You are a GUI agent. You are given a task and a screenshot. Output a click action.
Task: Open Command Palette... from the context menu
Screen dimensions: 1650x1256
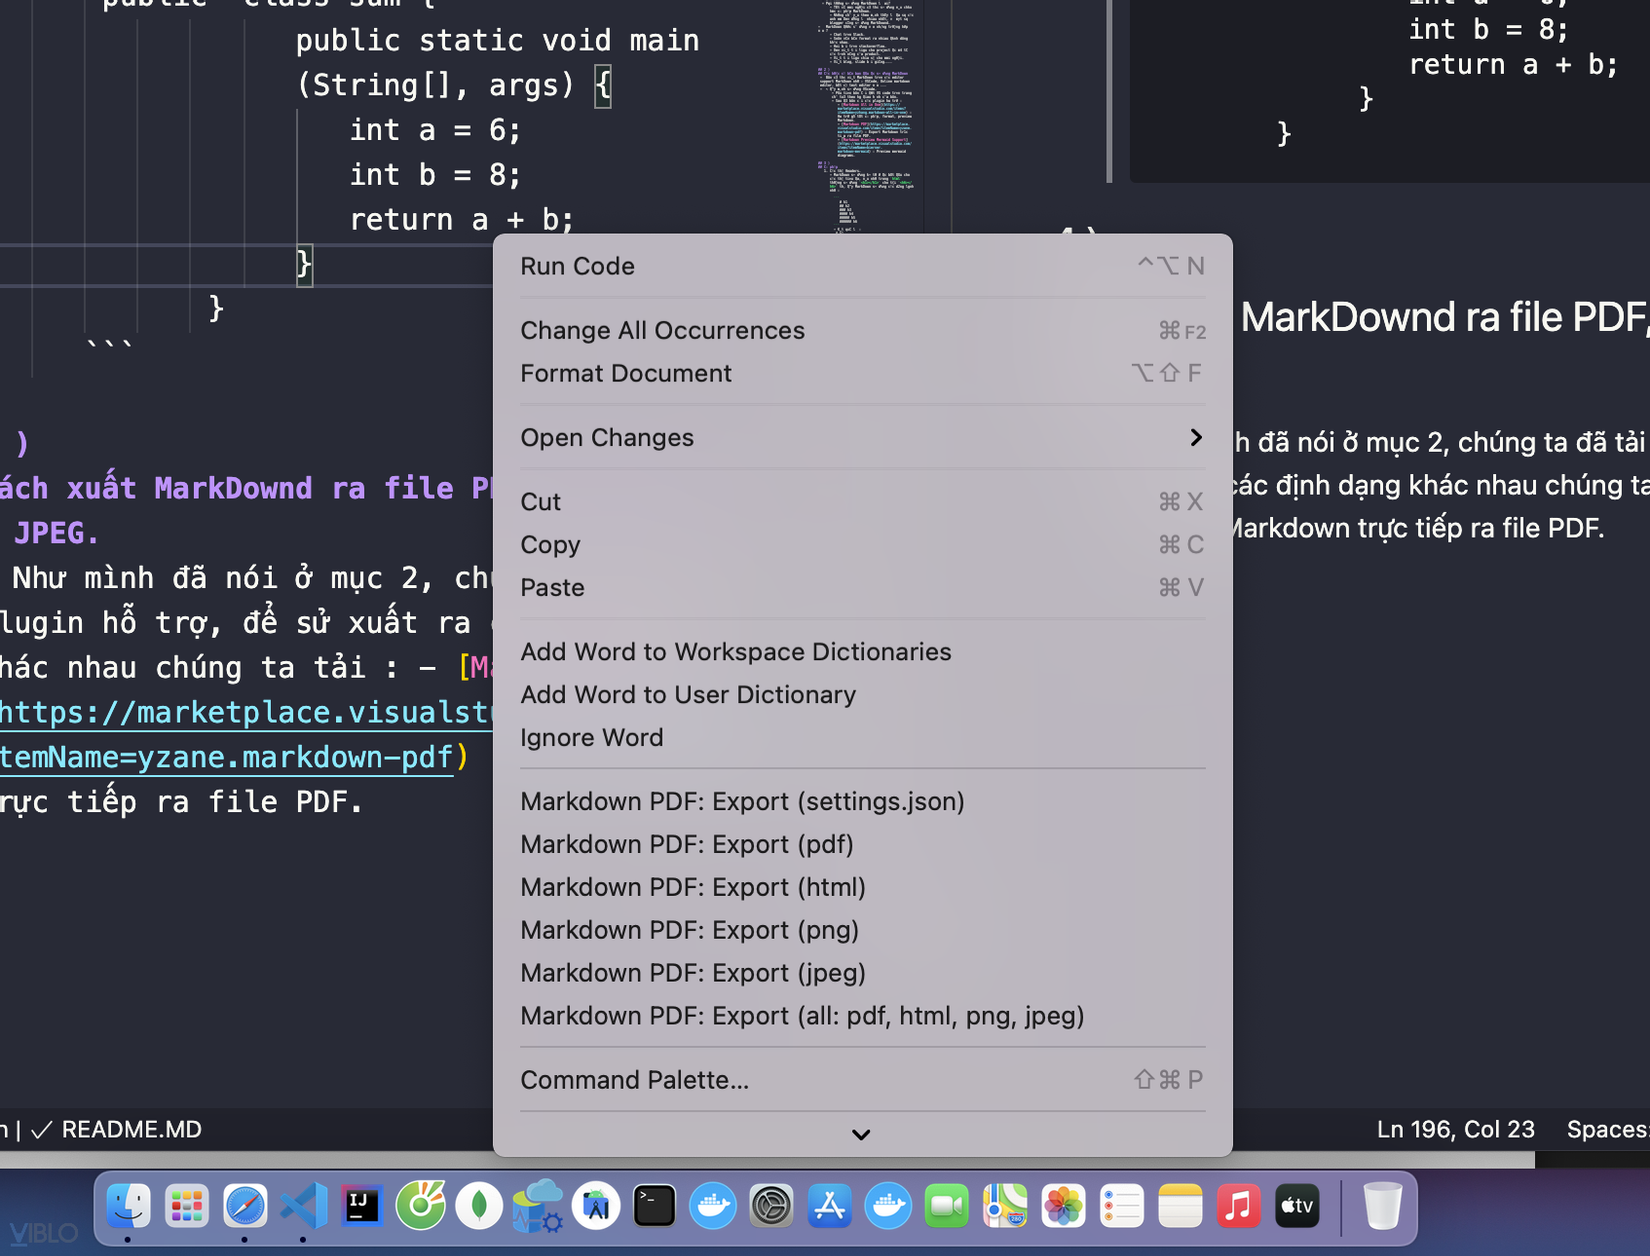click(x=863, y=1080)
